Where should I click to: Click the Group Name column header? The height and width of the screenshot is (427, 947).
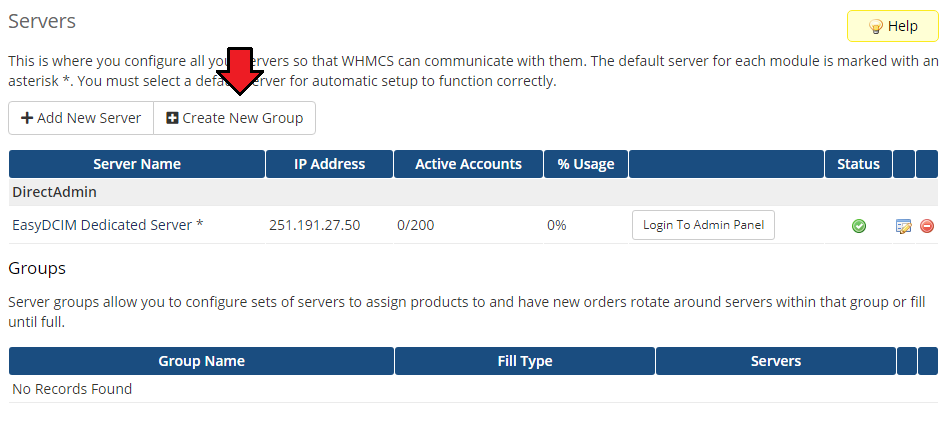[x=202, y=361]
